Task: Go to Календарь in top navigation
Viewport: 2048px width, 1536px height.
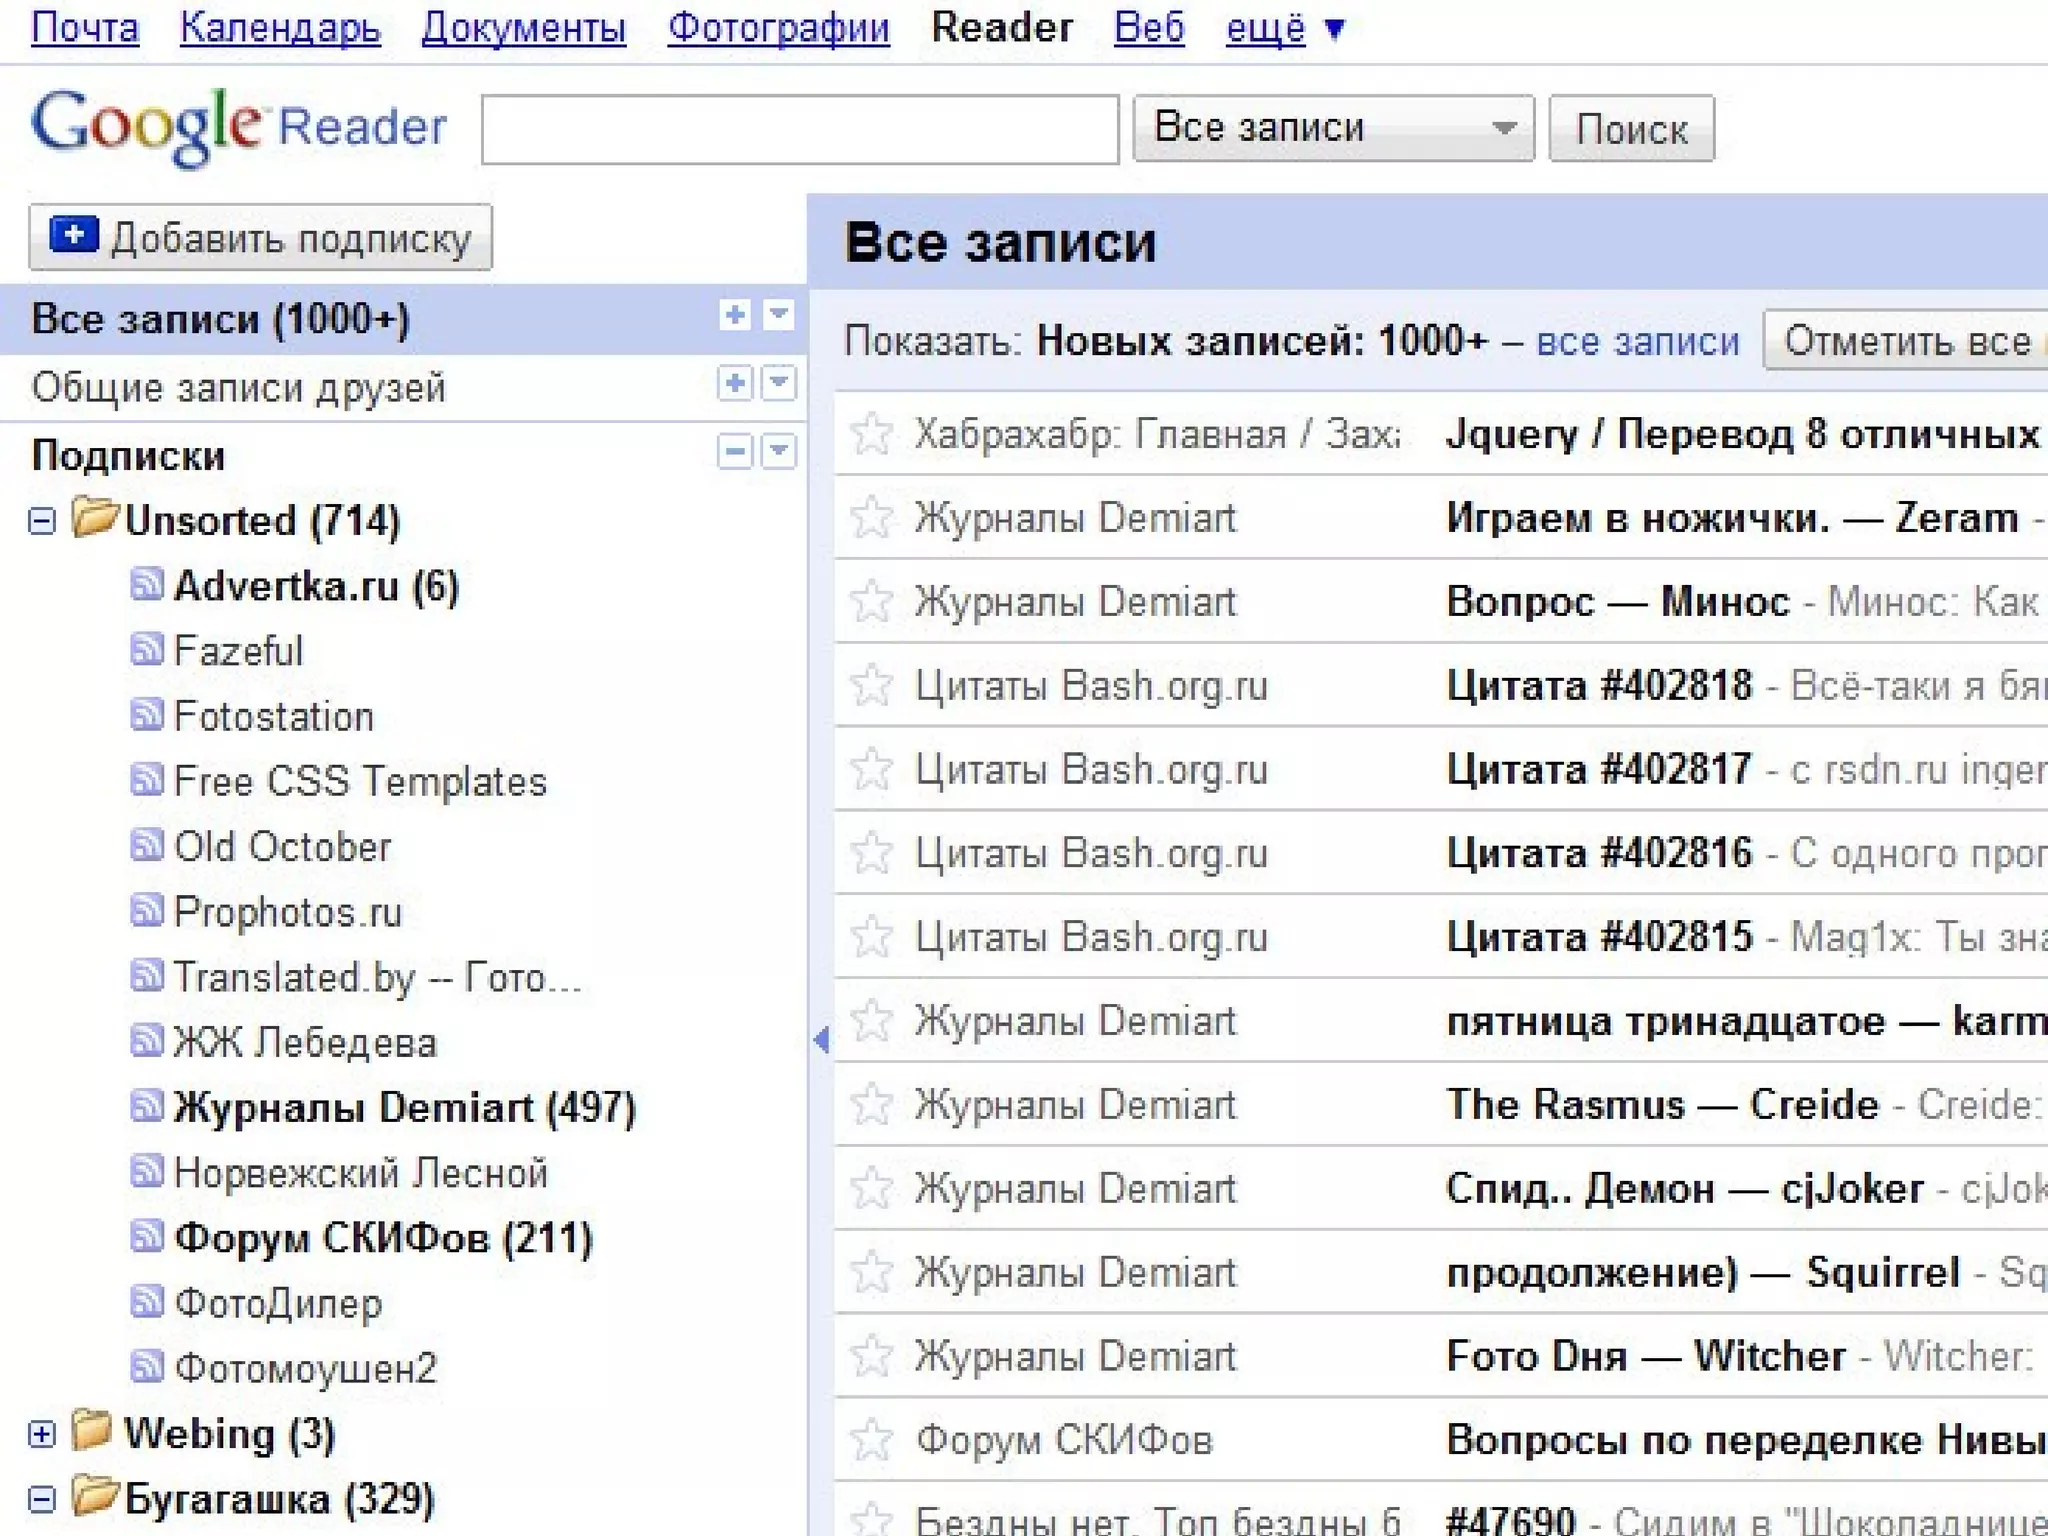Action: pyautogui.click(x=280, y=28)
